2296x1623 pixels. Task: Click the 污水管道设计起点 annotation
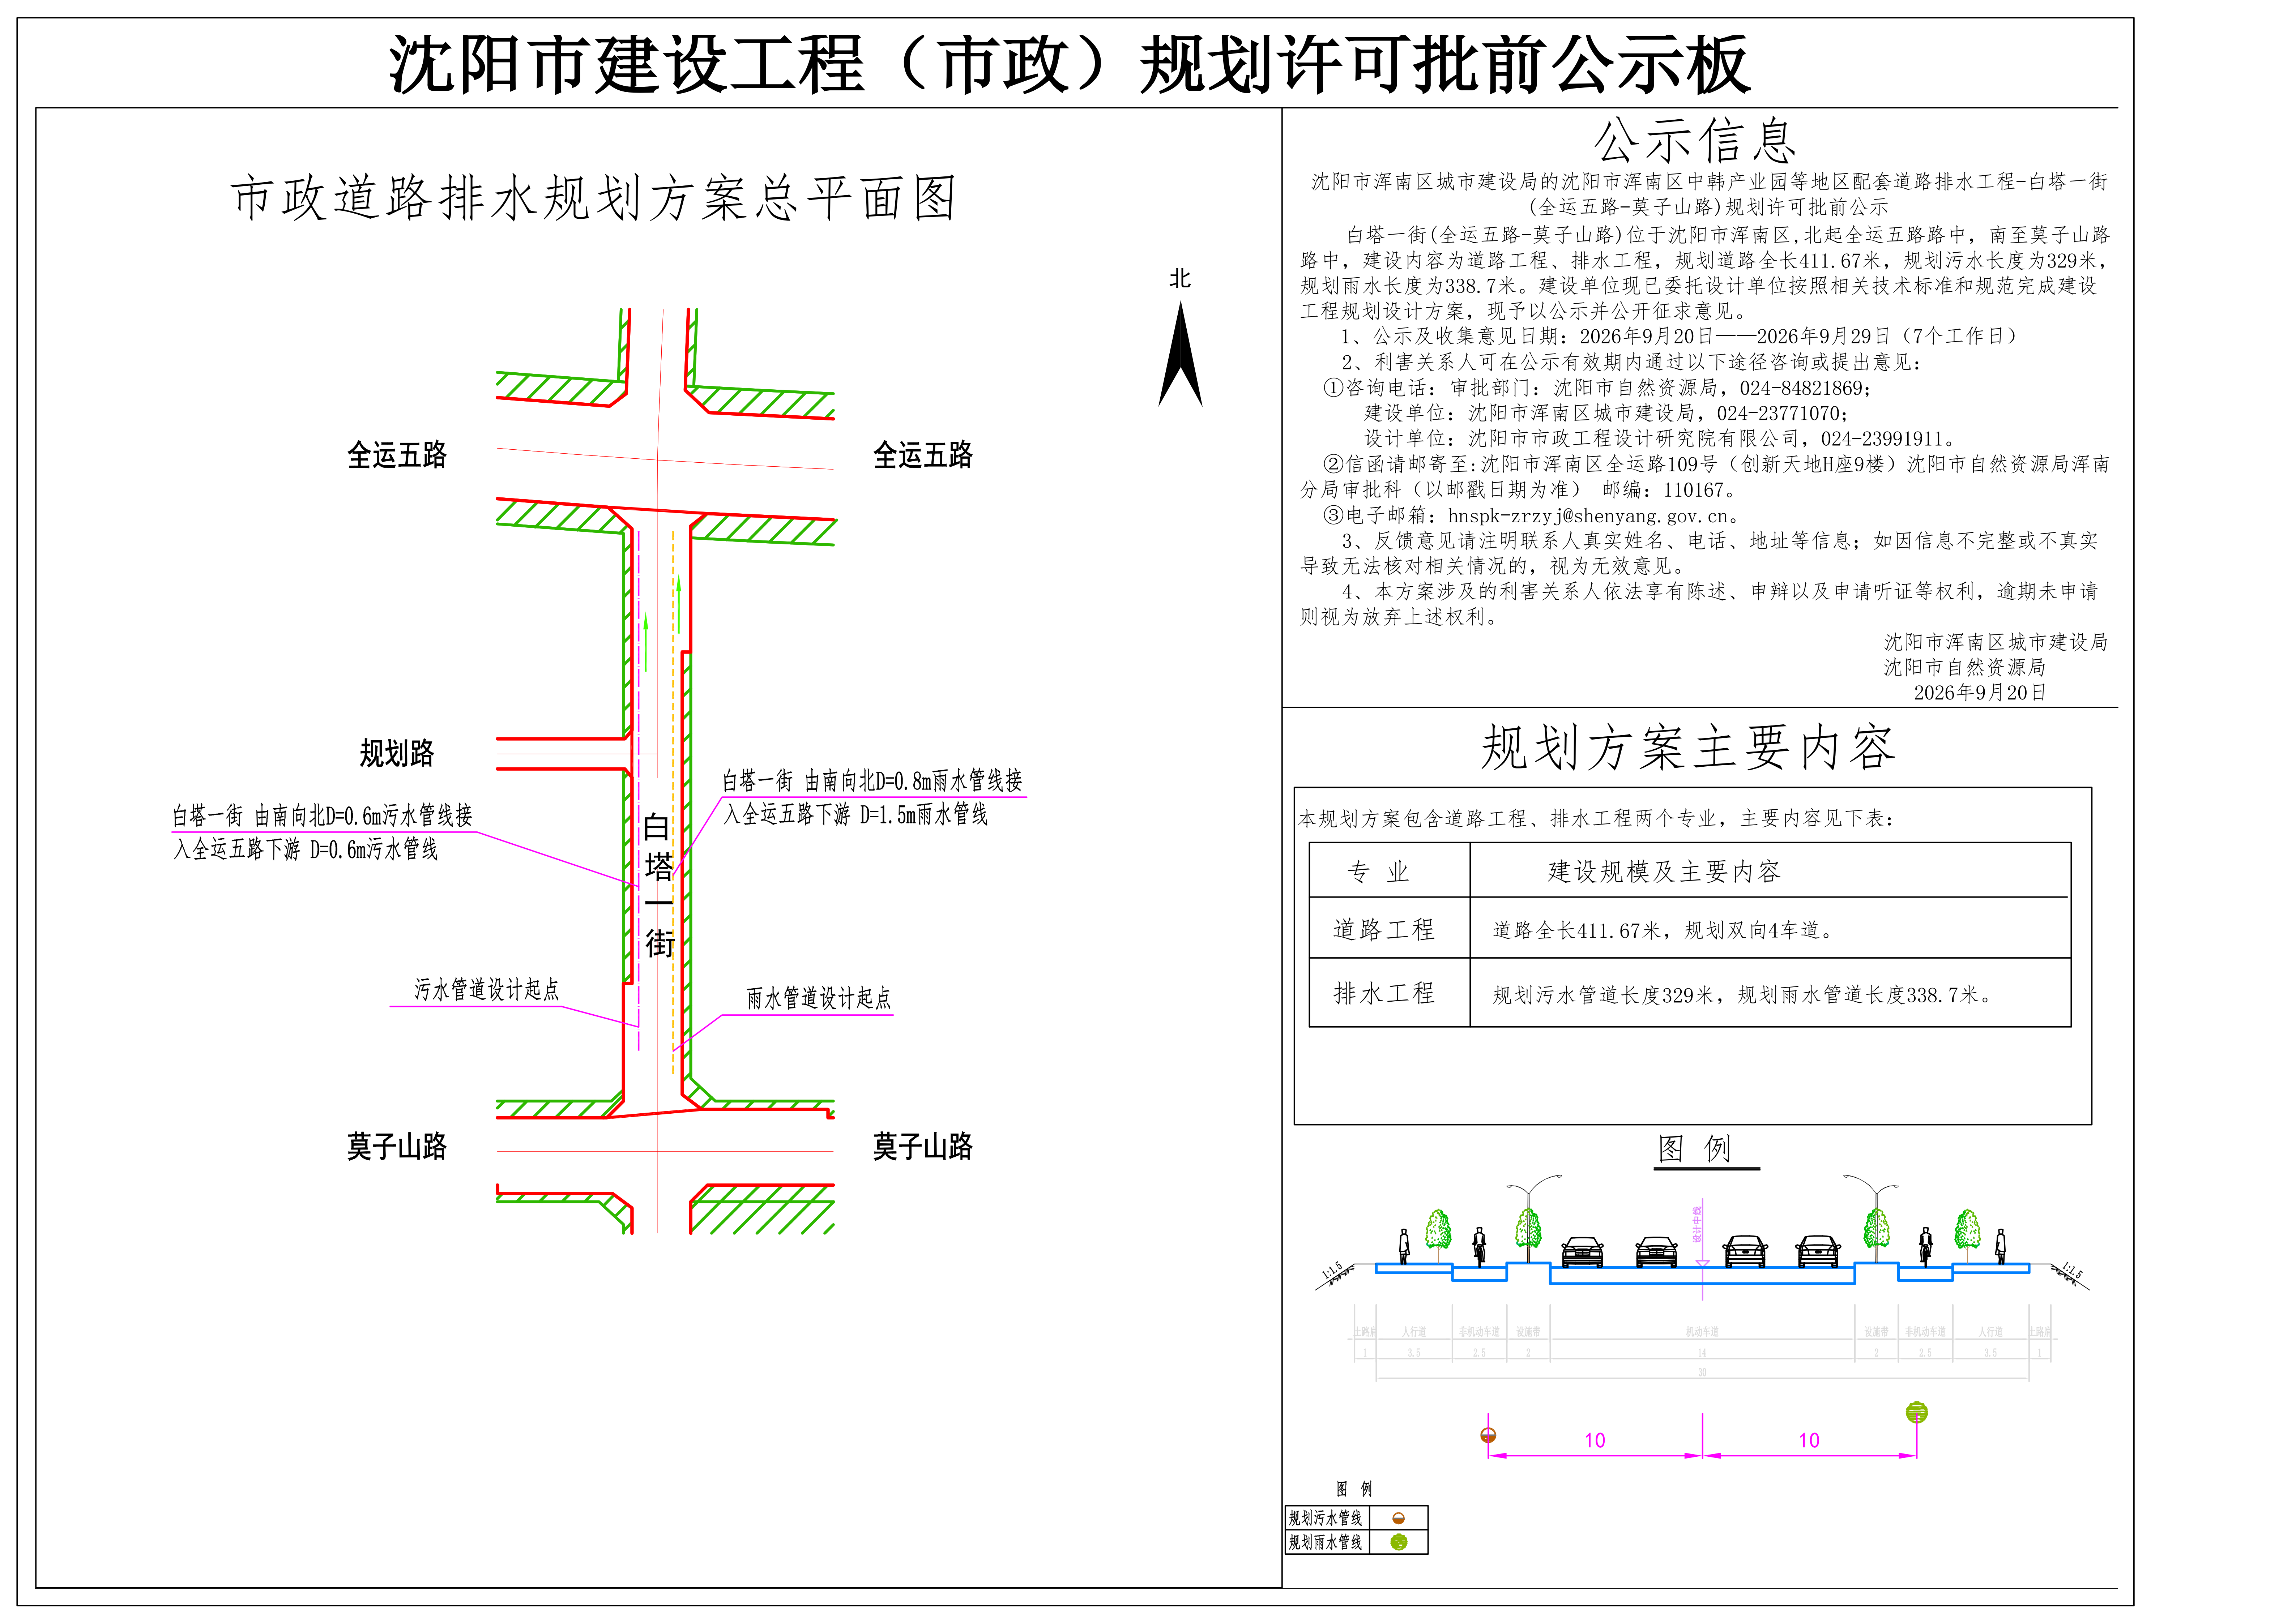tap(487, 989)
